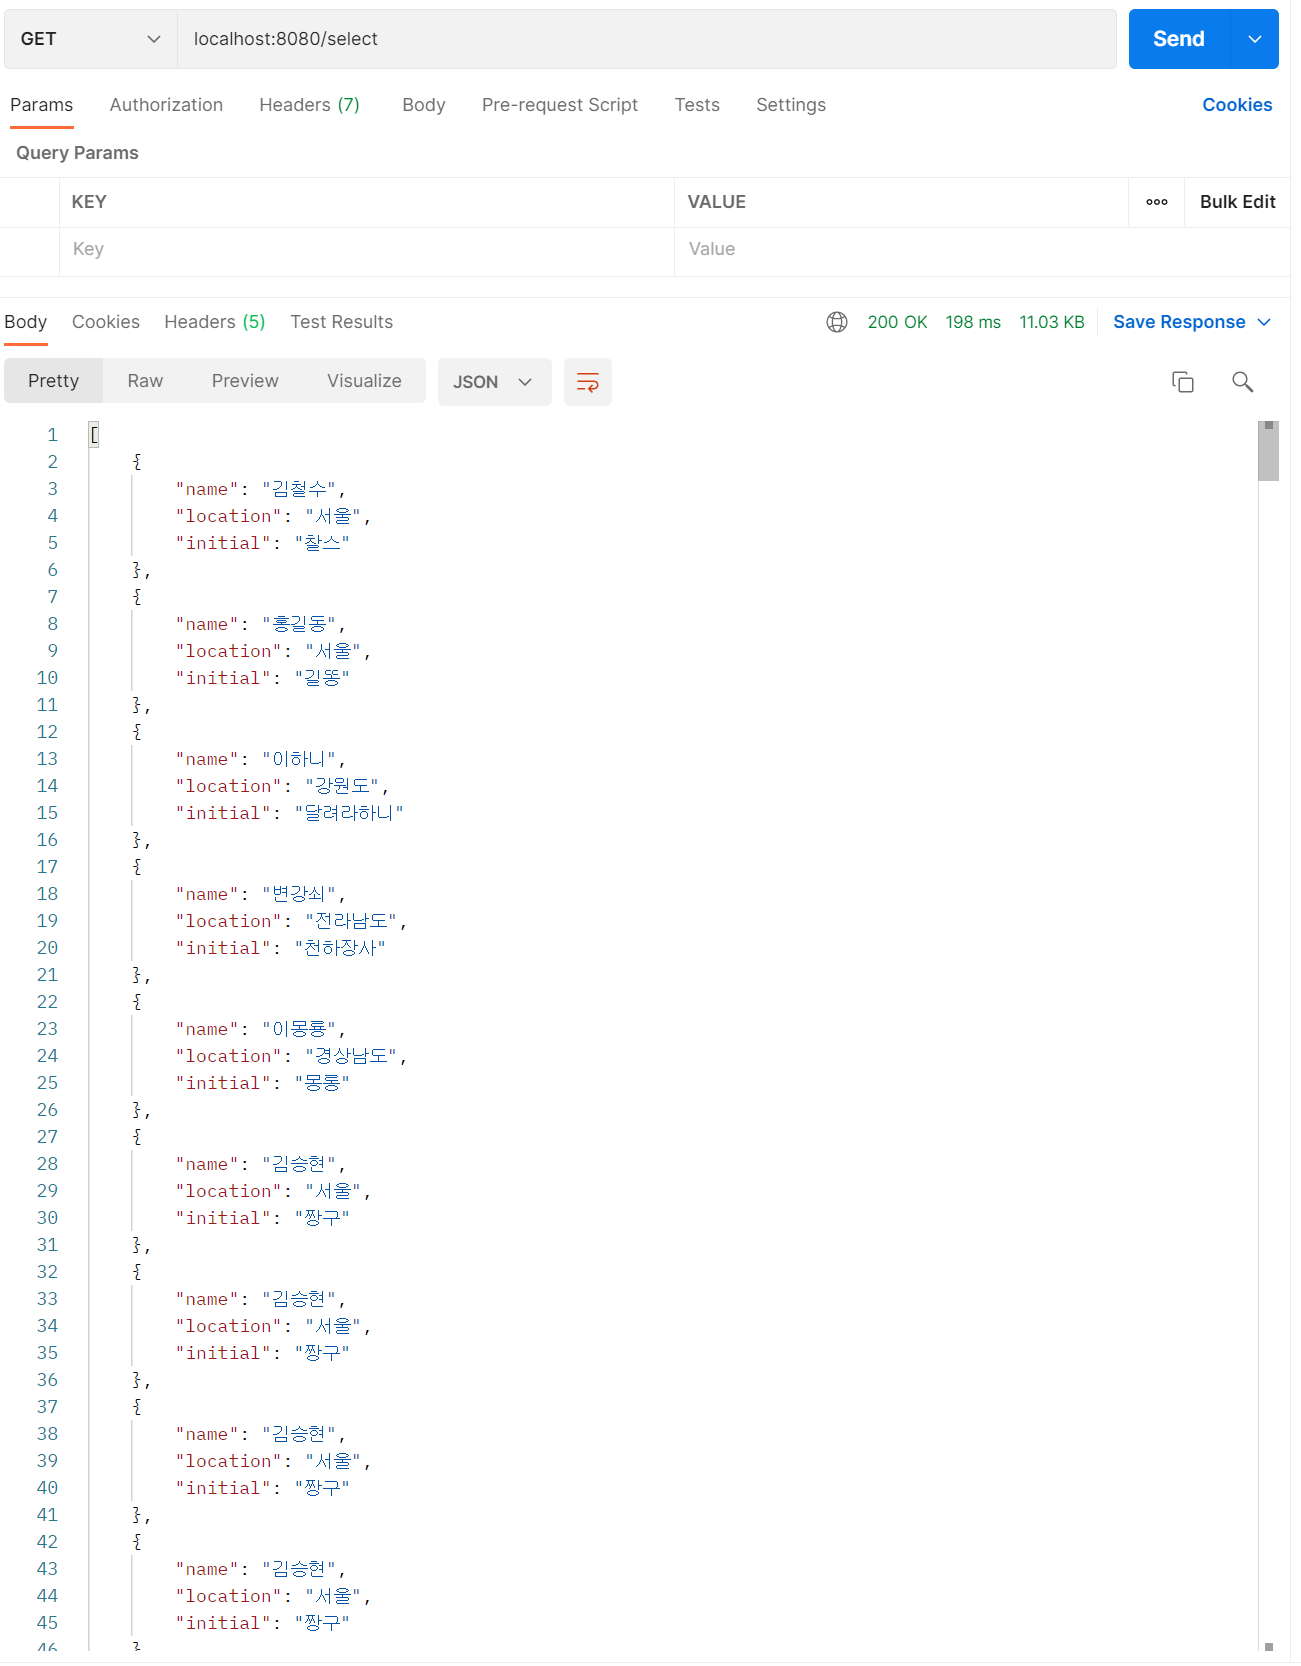Select the response Body tab
Image resolution: width=1301 pixels, height=1666 pixels.
coord(26,322)
